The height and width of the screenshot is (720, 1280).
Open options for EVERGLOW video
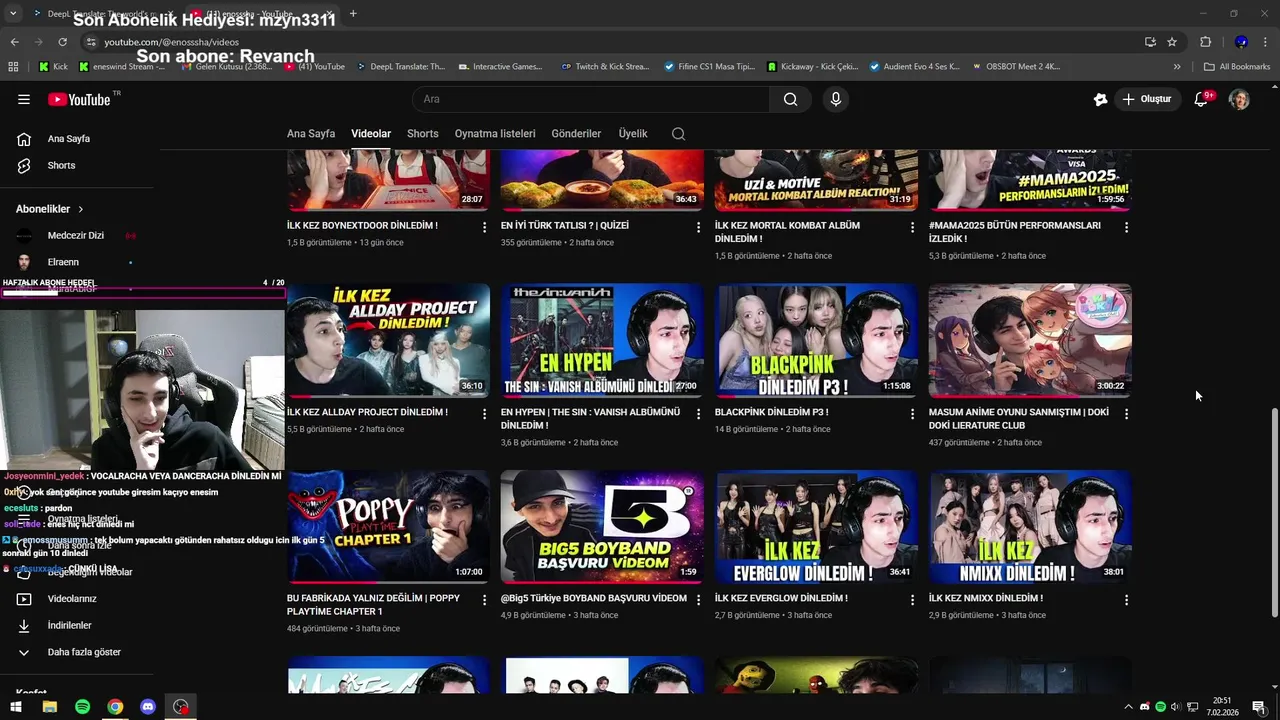tap(912, 600)
